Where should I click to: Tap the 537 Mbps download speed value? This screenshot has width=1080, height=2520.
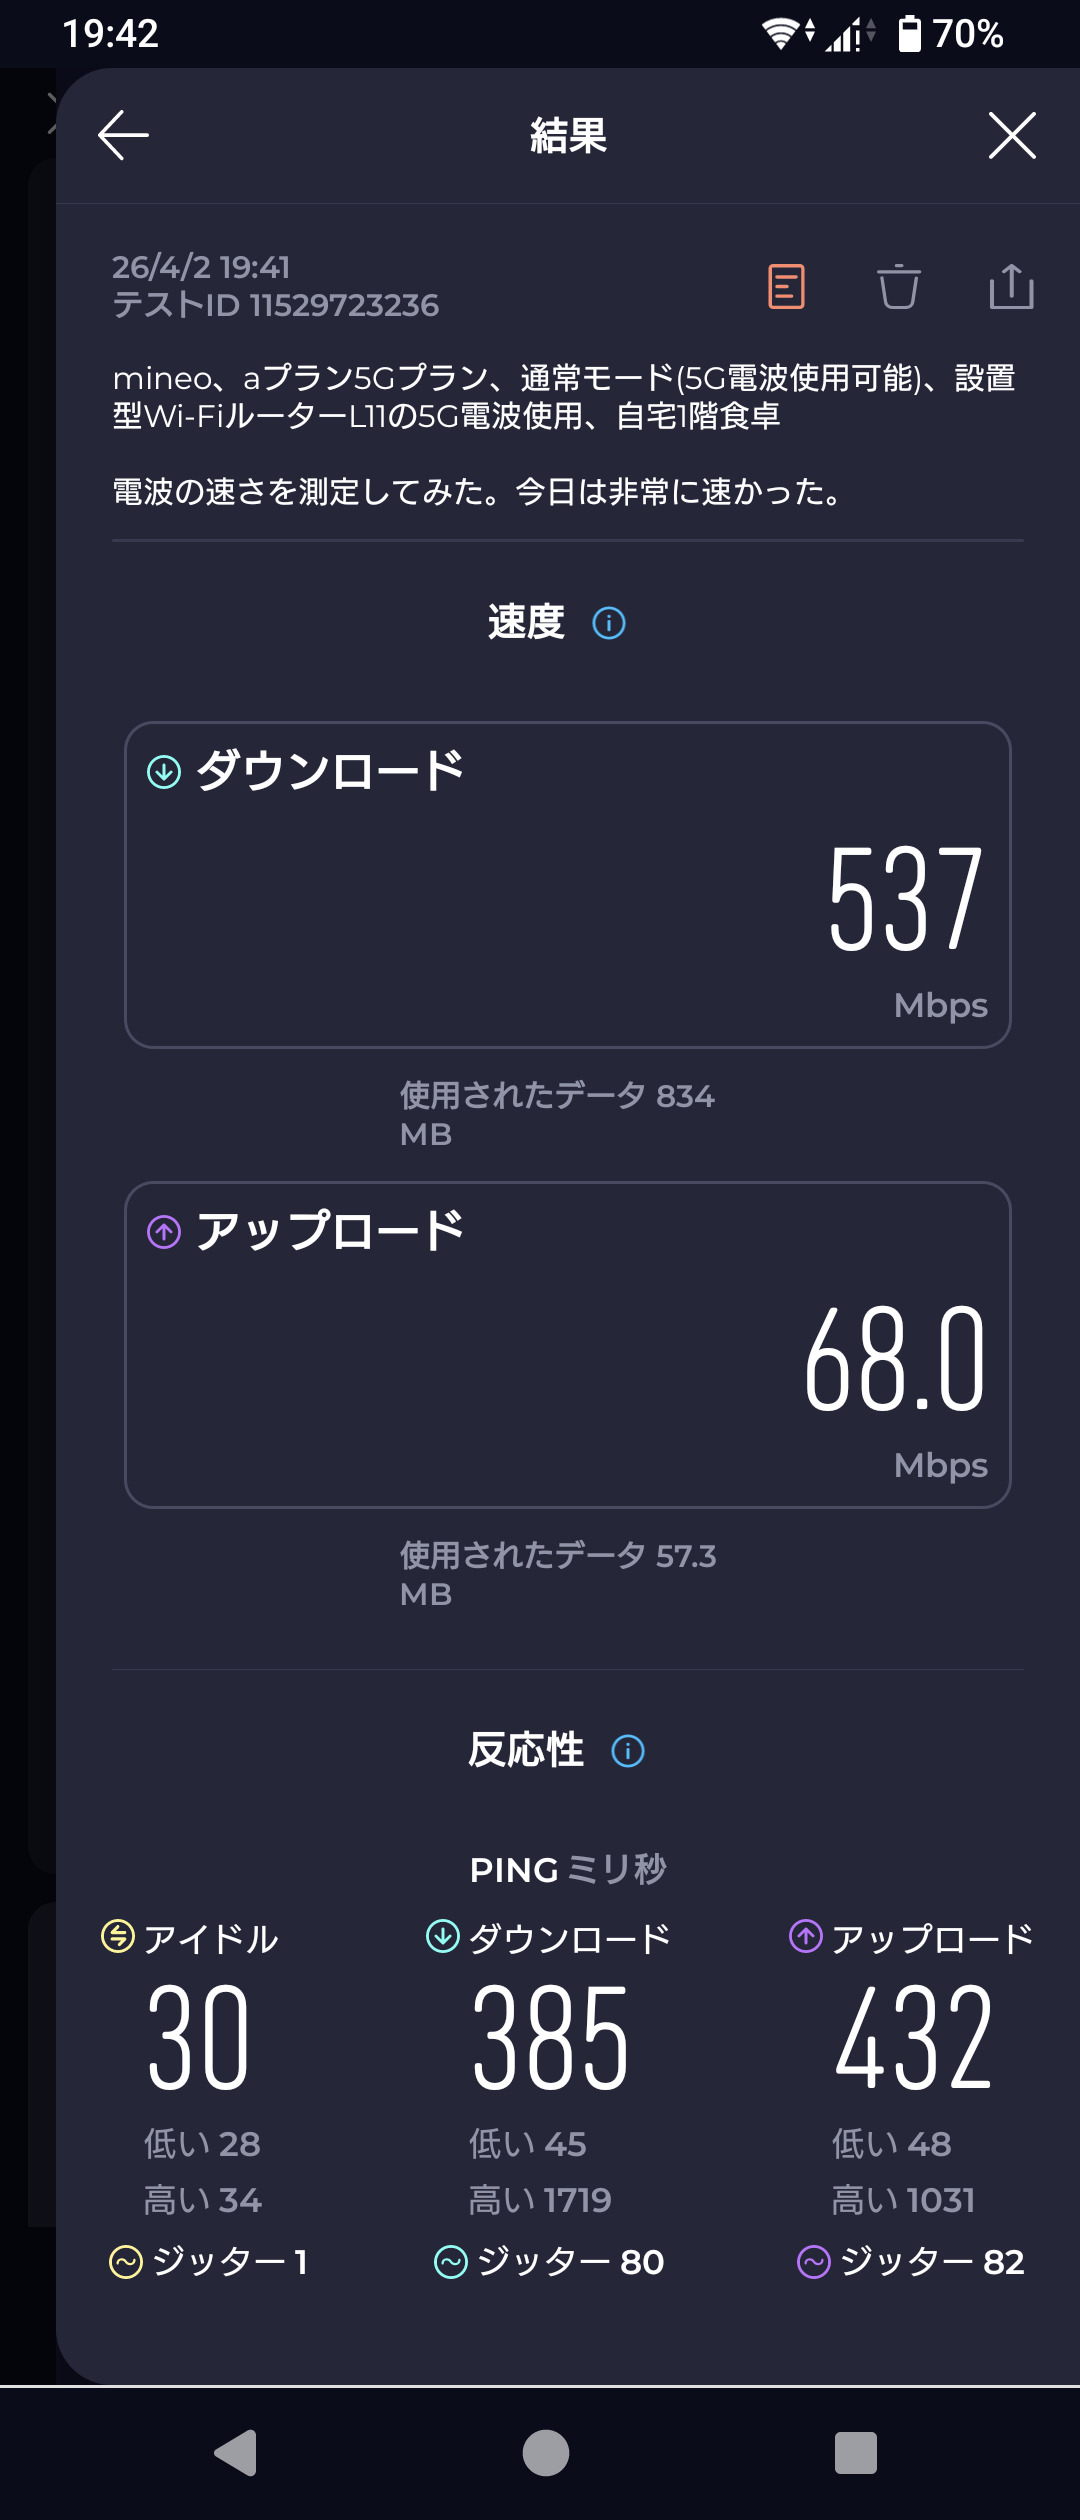click(905, 898)
